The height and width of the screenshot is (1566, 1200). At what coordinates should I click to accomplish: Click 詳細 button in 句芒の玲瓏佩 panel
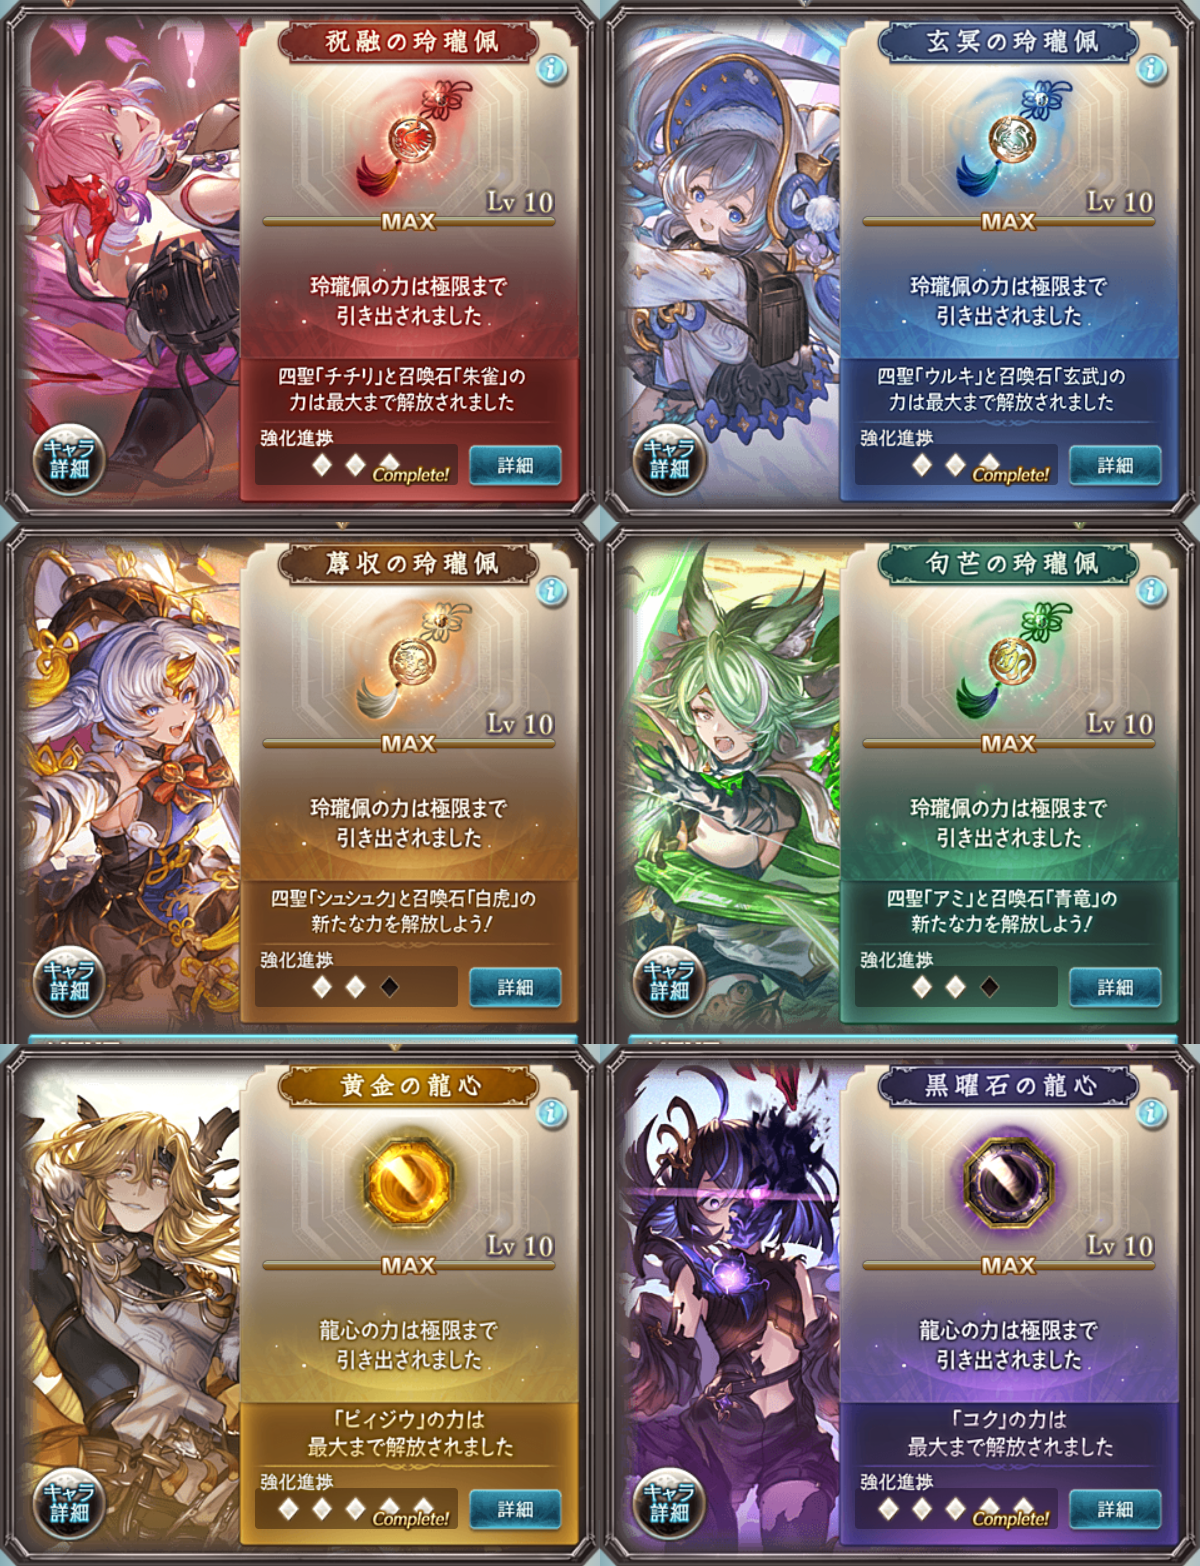click(1115, 987)
